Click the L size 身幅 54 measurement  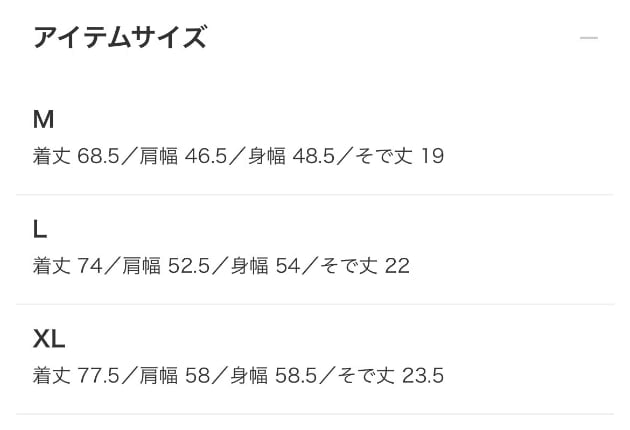click(x=266, y=266)
